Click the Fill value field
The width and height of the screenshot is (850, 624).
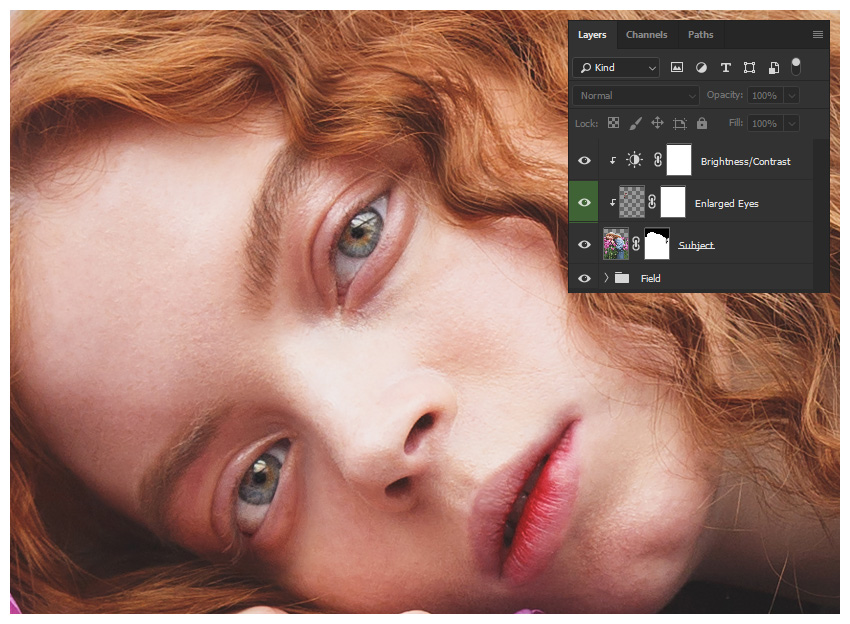(764, 124)
